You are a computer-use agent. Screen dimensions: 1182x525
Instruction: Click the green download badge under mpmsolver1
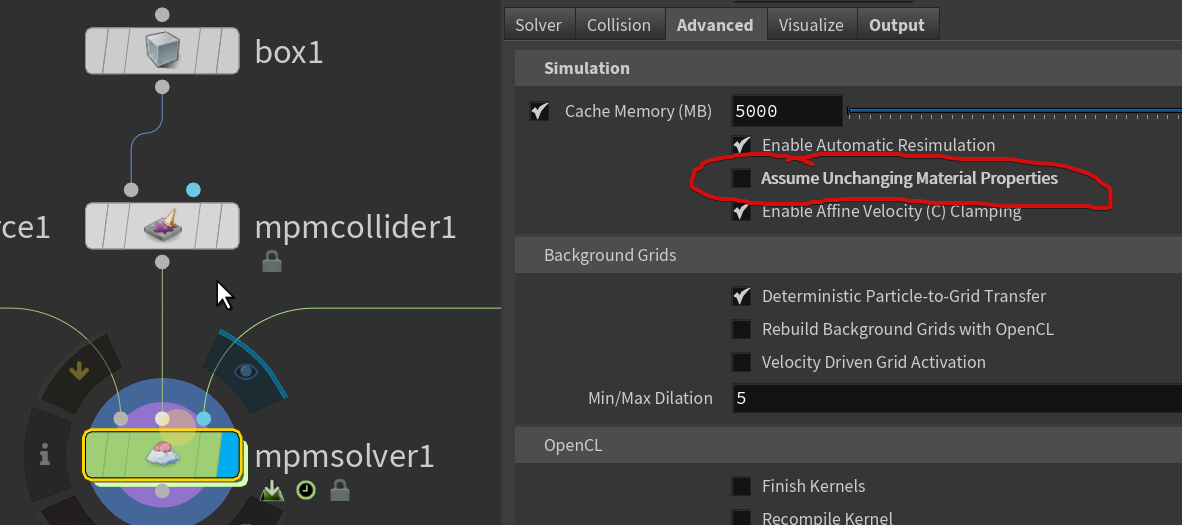click(x=272, y=492)
